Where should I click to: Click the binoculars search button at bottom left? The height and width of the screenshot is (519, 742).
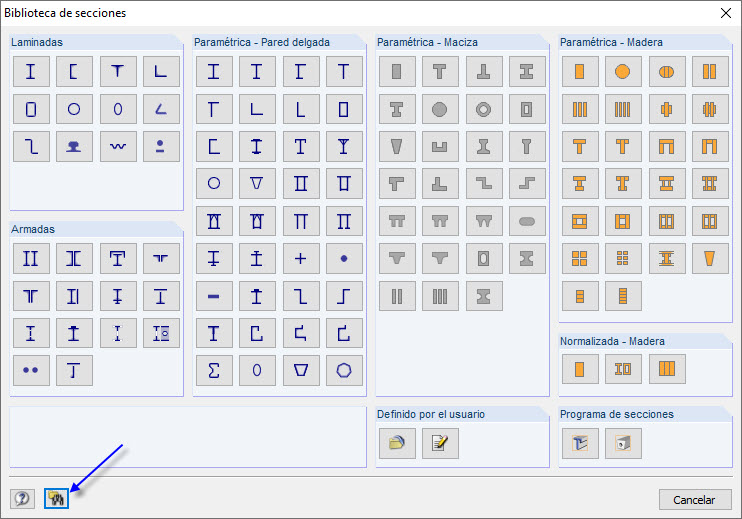[56, 498]
